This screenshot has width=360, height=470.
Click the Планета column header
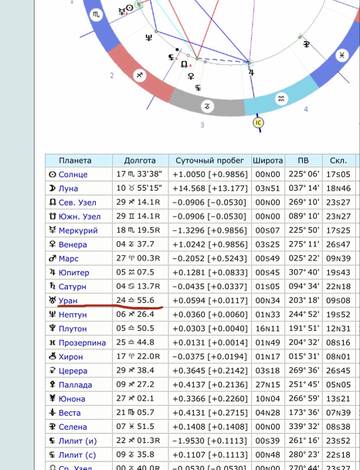click(x=75, y=160)
